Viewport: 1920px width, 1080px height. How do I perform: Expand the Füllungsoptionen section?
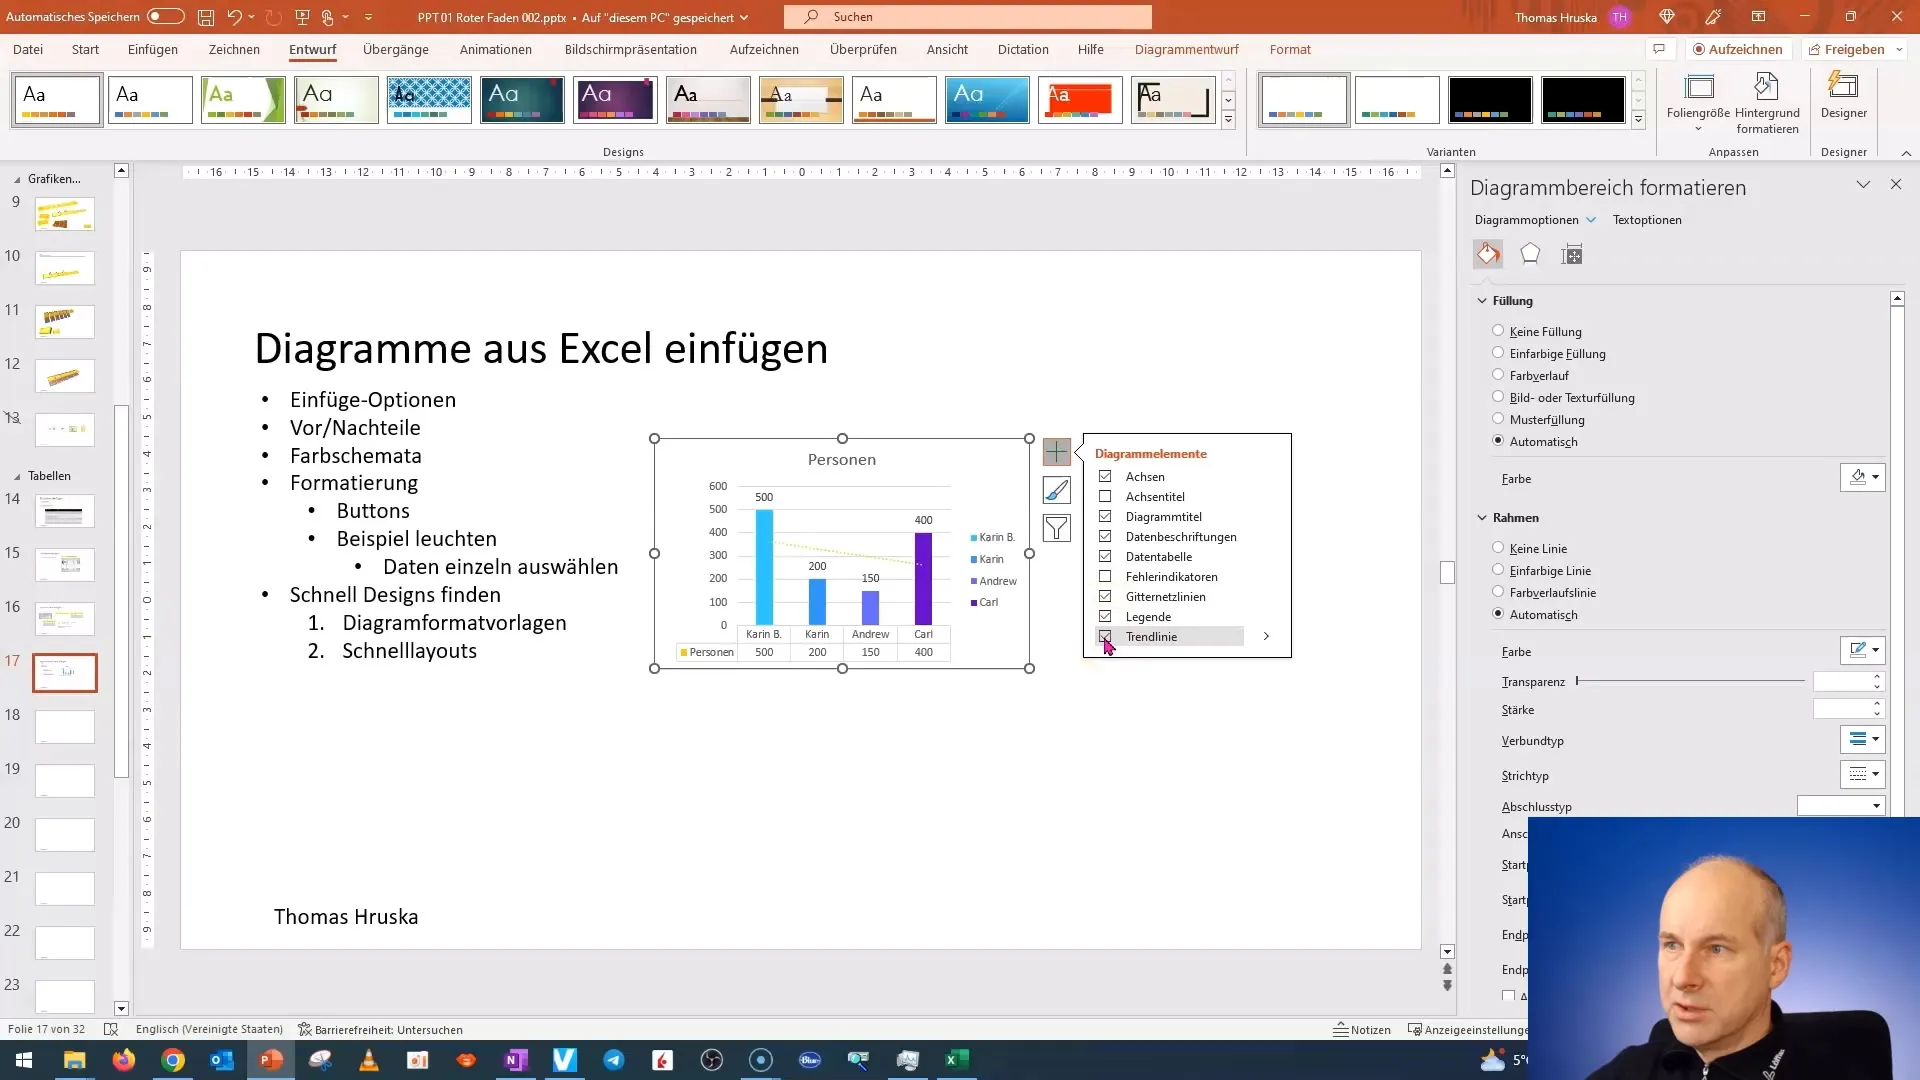coord(1513,301)
